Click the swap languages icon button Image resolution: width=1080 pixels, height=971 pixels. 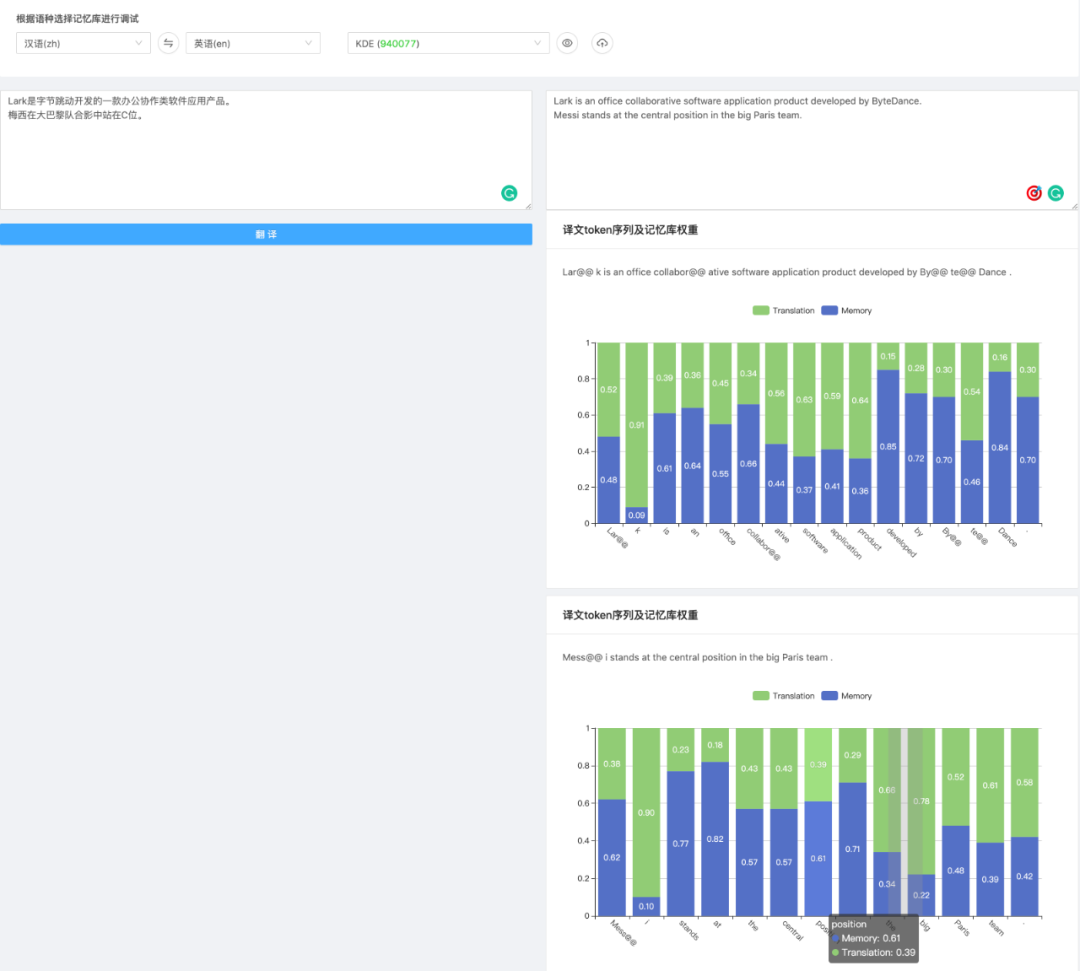point(168,43)
